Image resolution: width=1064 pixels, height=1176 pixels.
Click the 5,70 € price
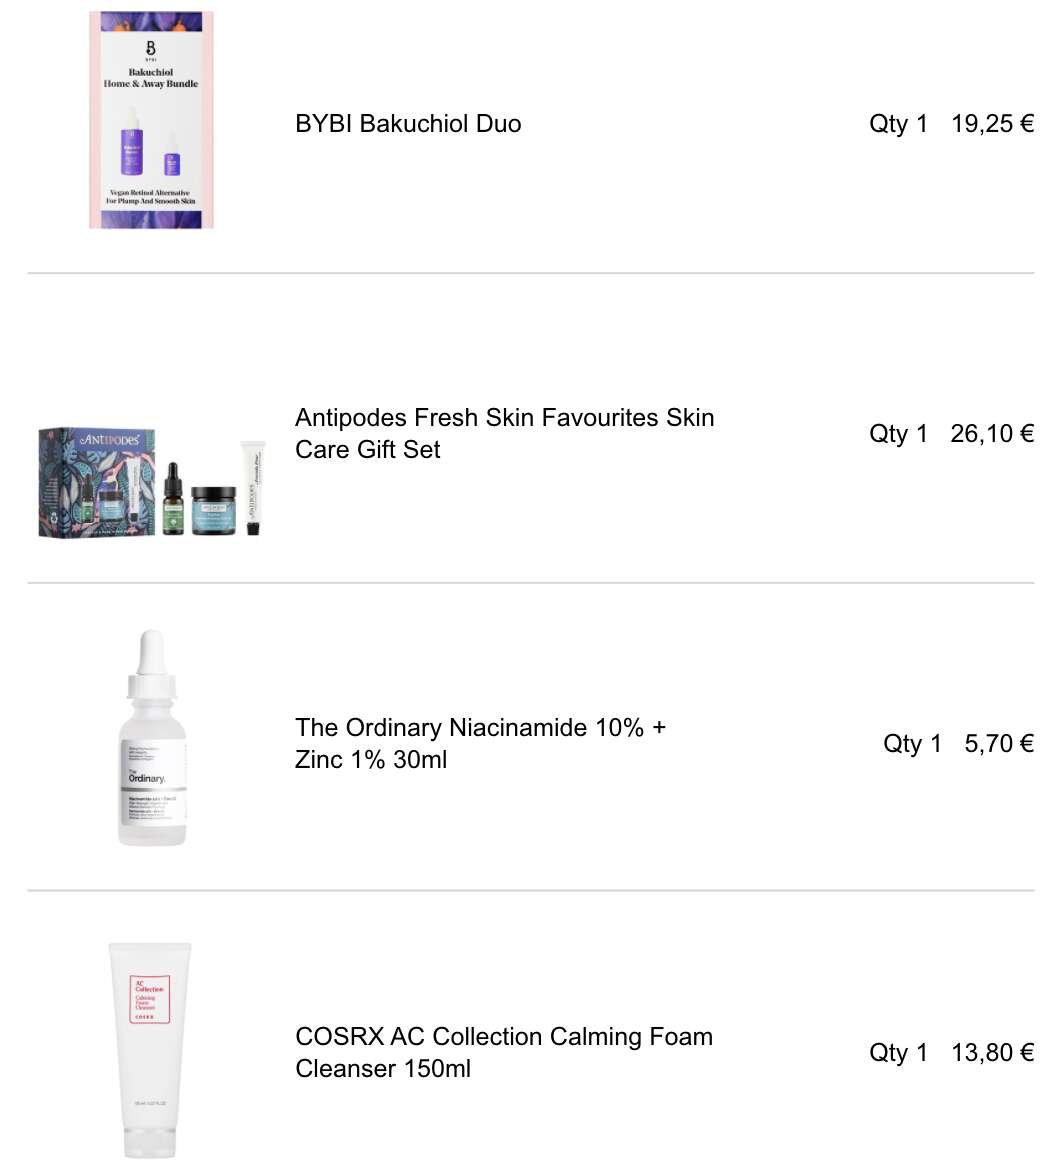[999, 743]
